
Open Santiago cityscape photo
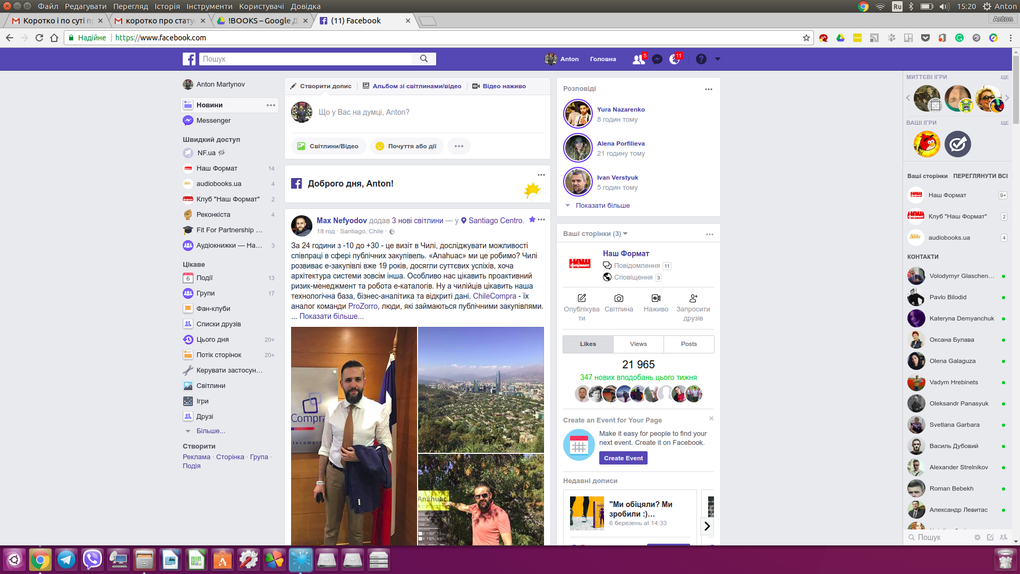(x=481, y=389)
